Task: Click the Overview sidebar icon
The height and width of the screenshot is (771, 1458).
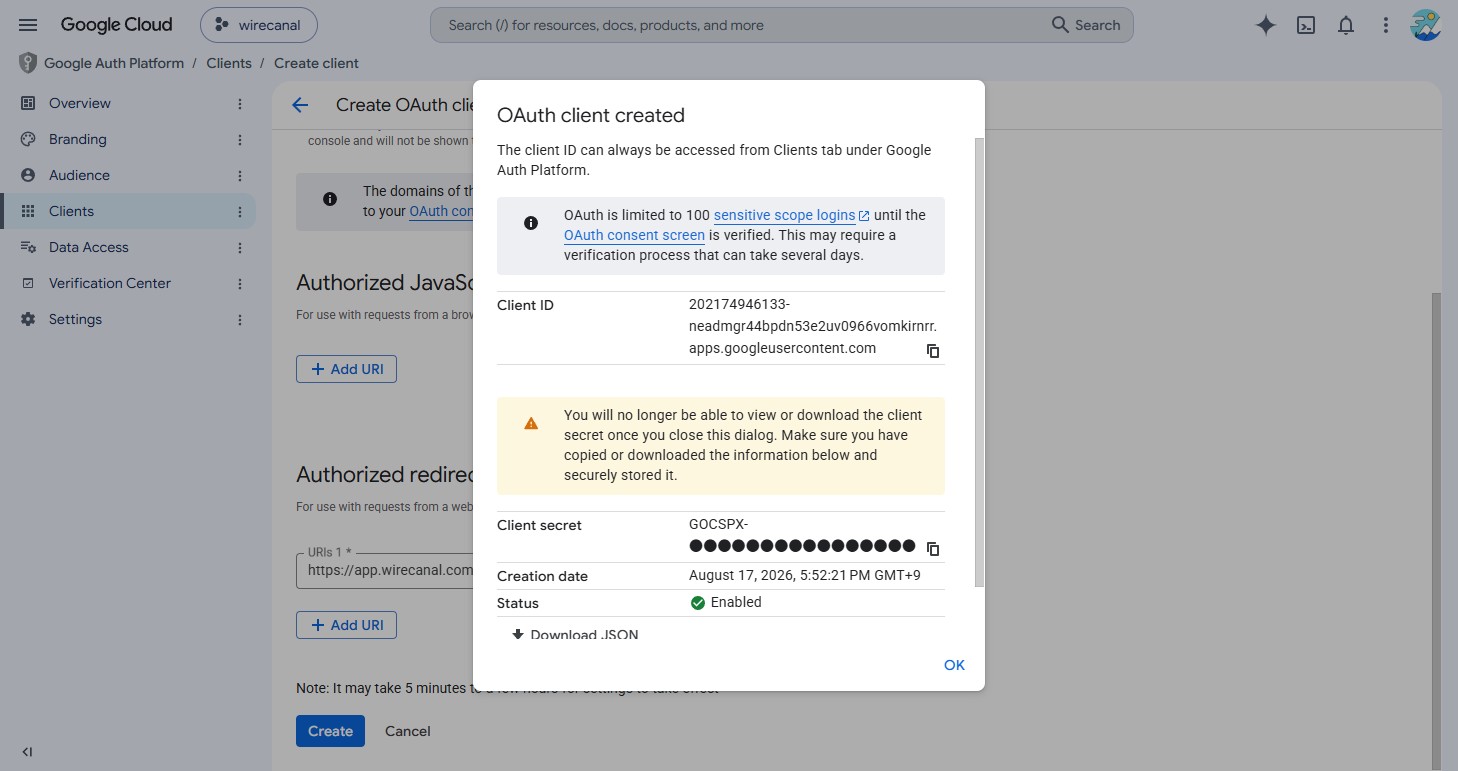Action: click(28, 103)
